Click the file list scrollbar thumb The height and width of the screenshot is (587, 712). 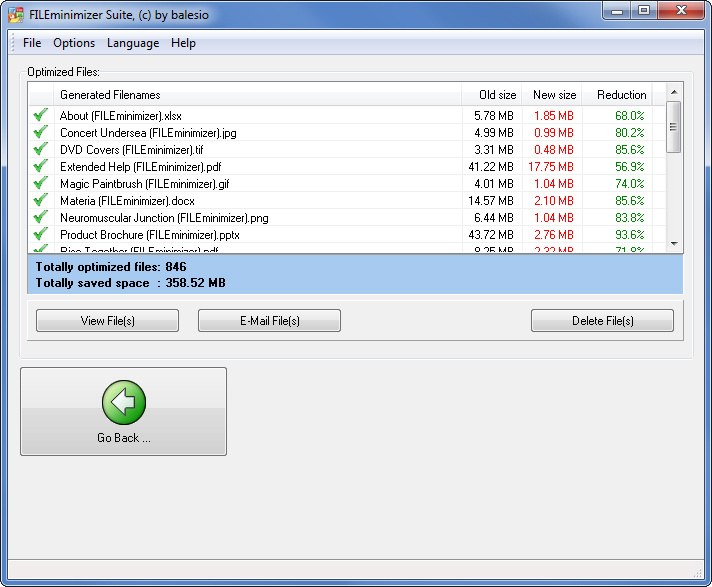click(x=673, y=127)
